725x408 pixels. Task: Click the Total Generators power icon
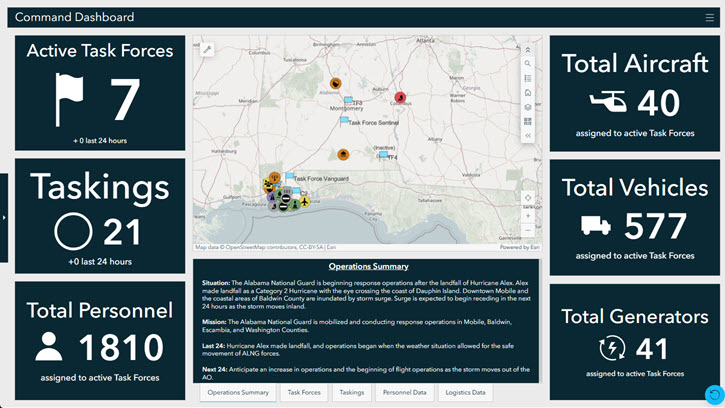pos(612,348)
